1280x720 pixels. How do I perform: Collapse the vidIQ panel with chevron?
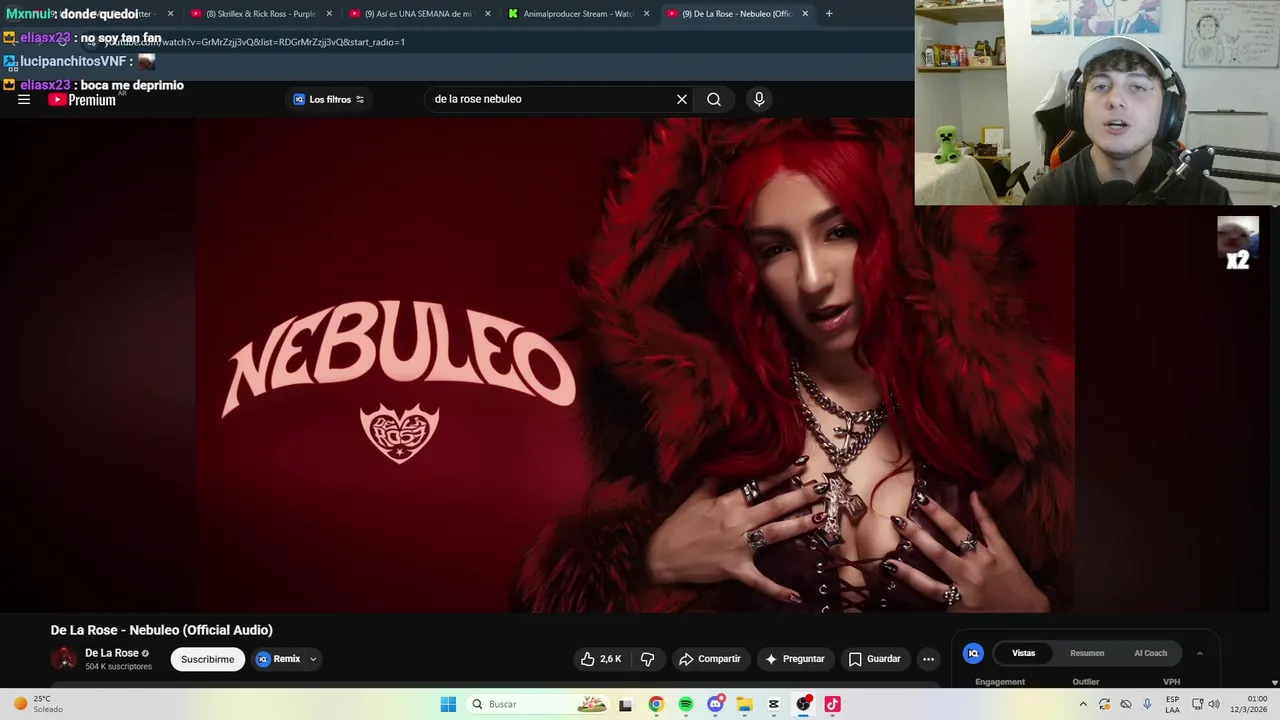(x=1200, y=653)
